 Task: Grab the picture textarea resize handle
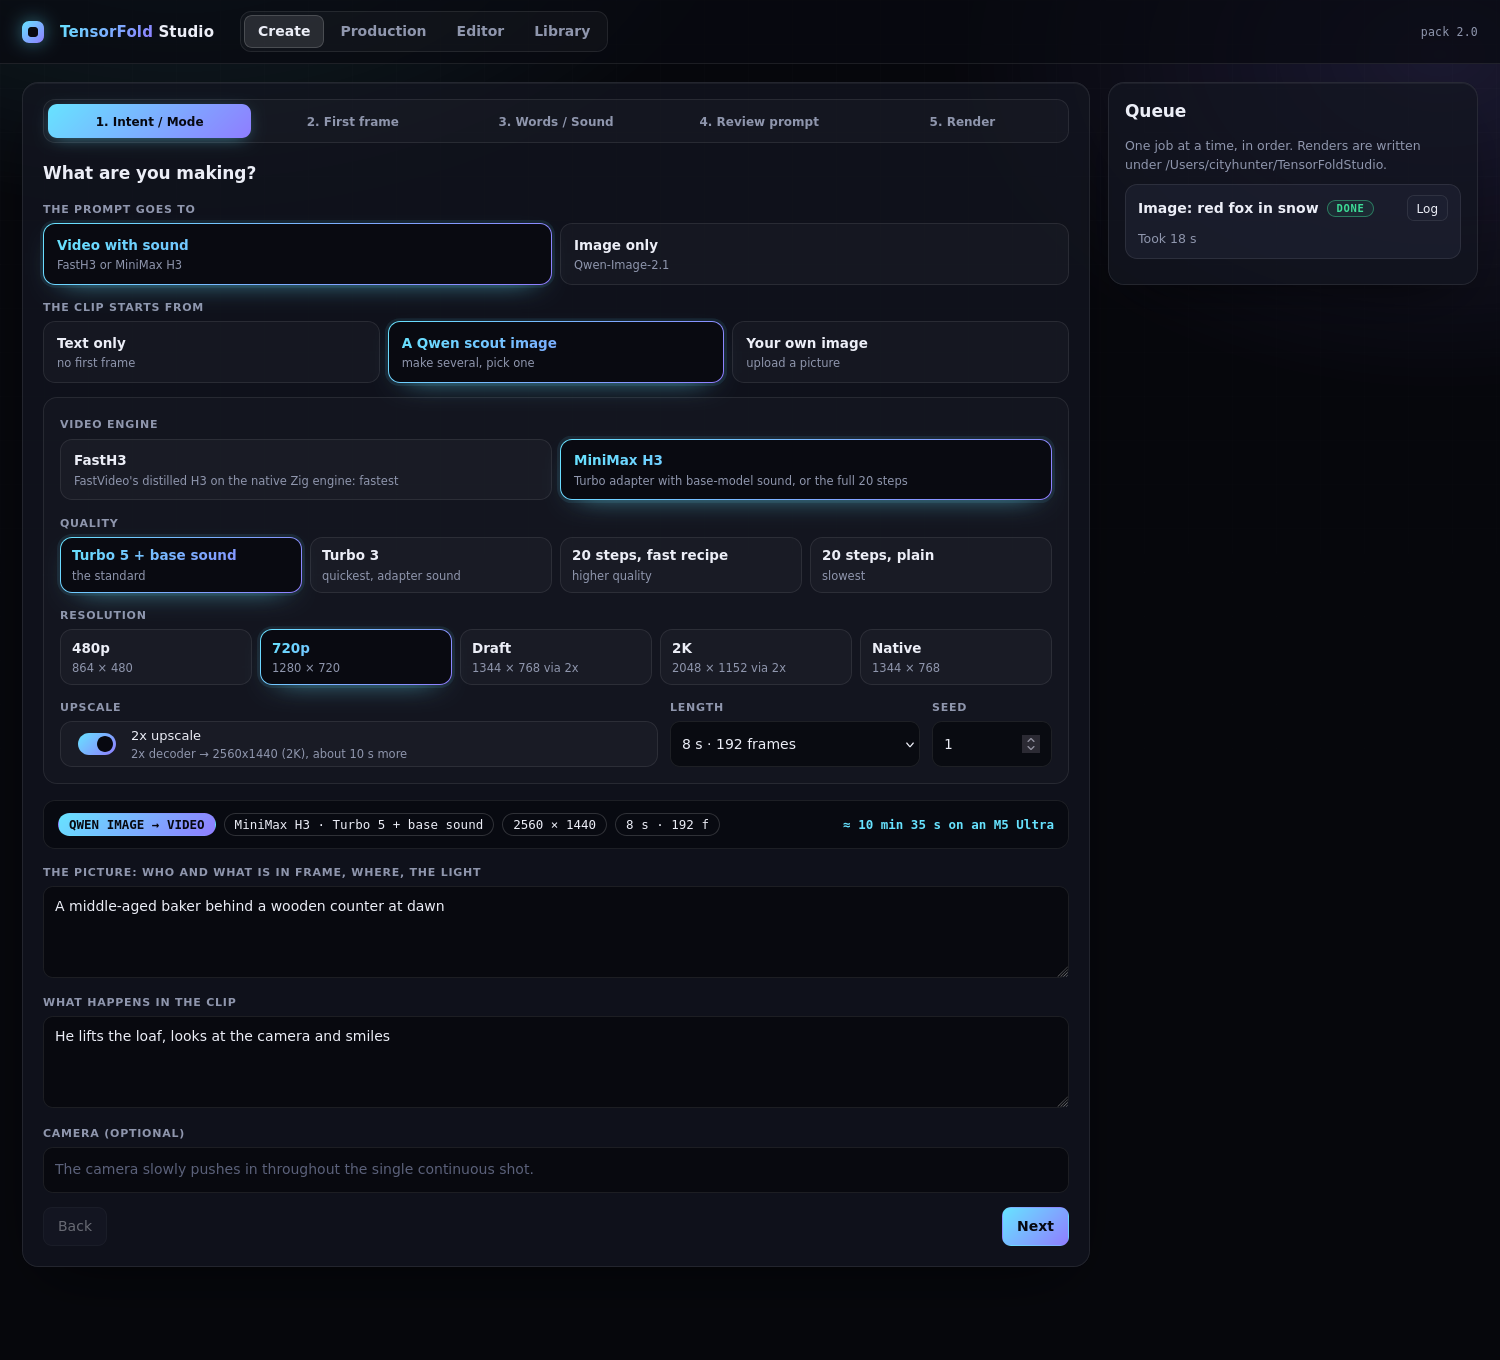tap(1062, 971)
